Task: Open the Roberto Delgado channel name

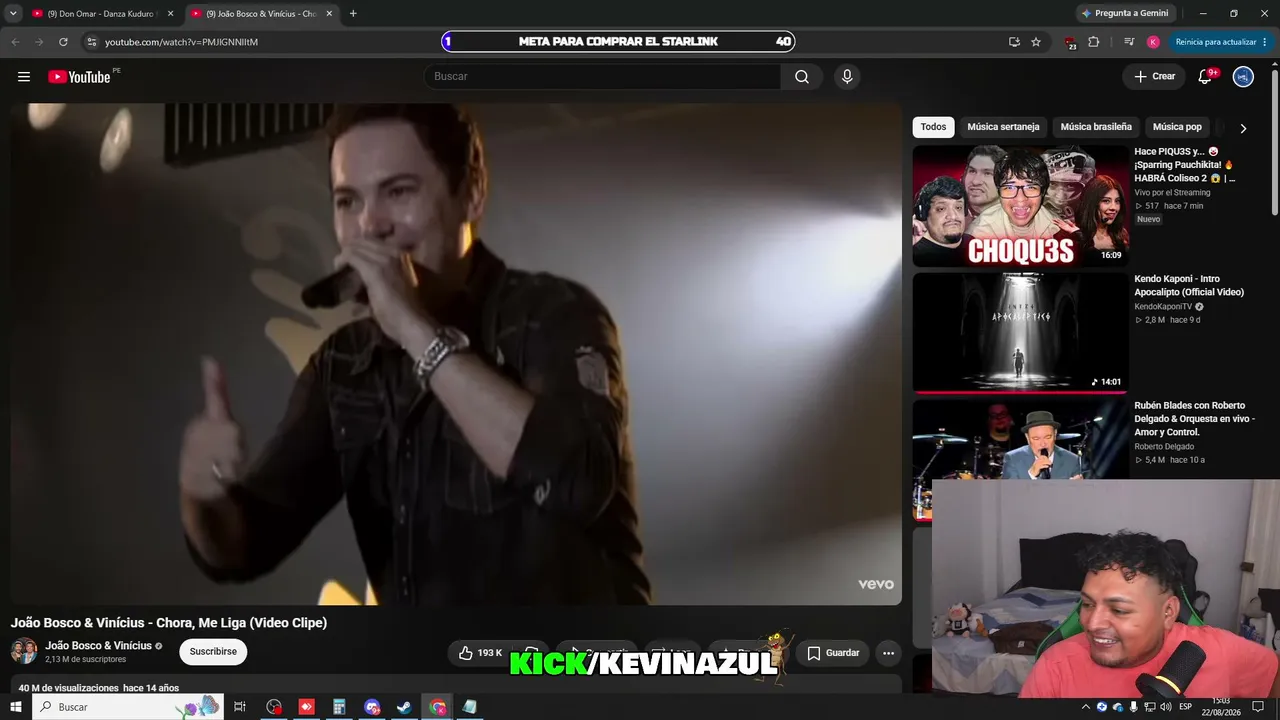Action: click(x=1164, y=447)
